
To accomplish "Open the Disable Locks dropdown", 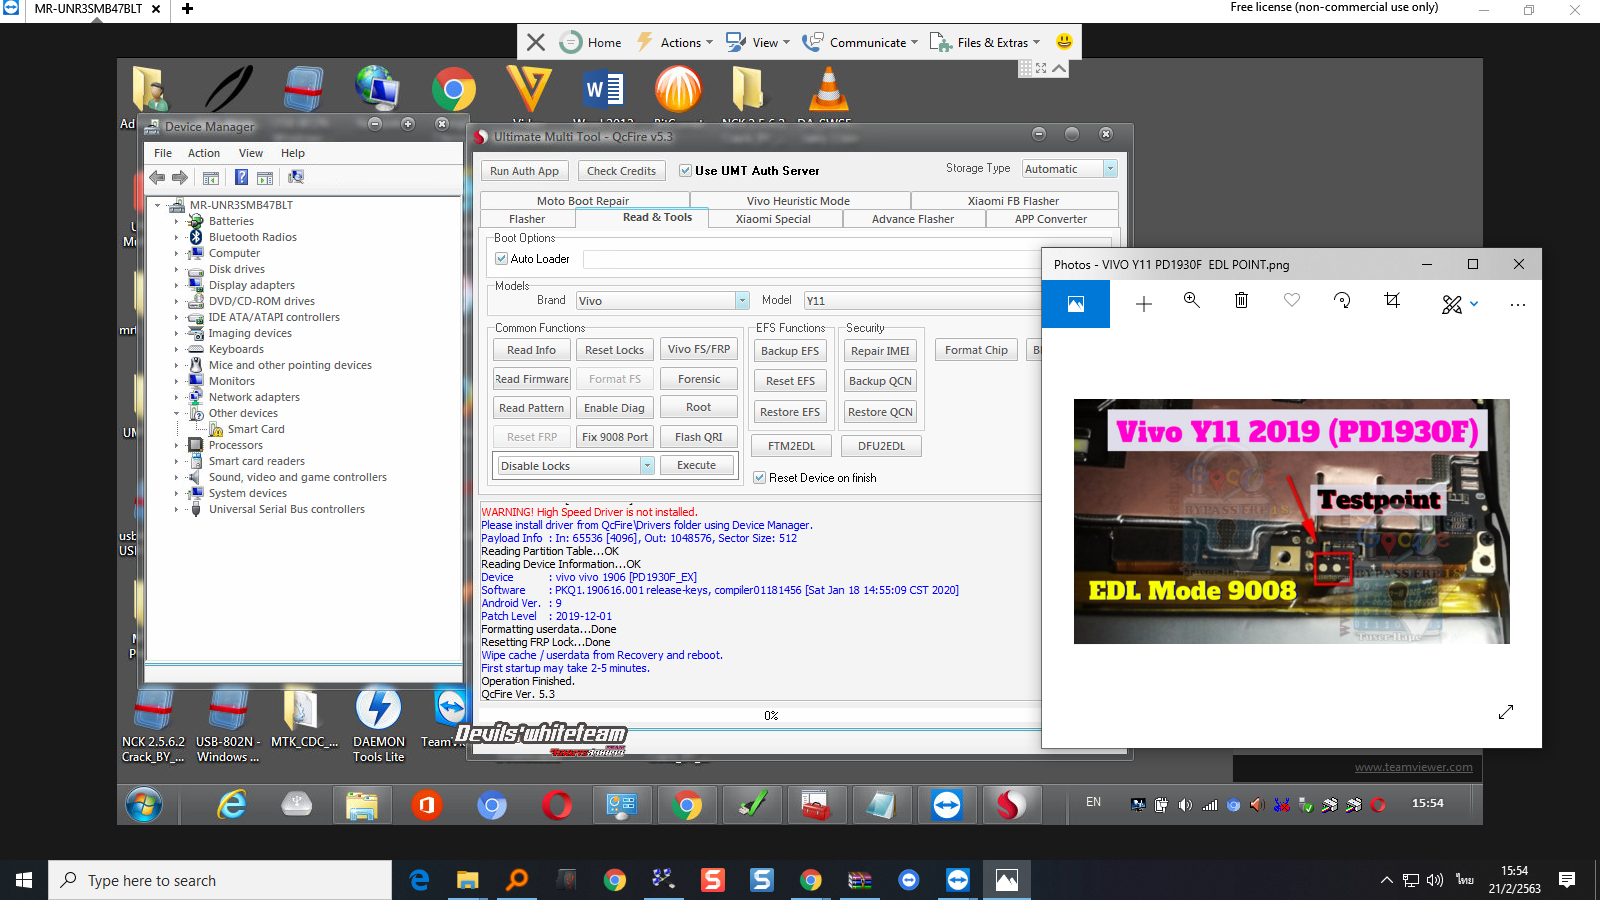I will (x=647, y=466).
